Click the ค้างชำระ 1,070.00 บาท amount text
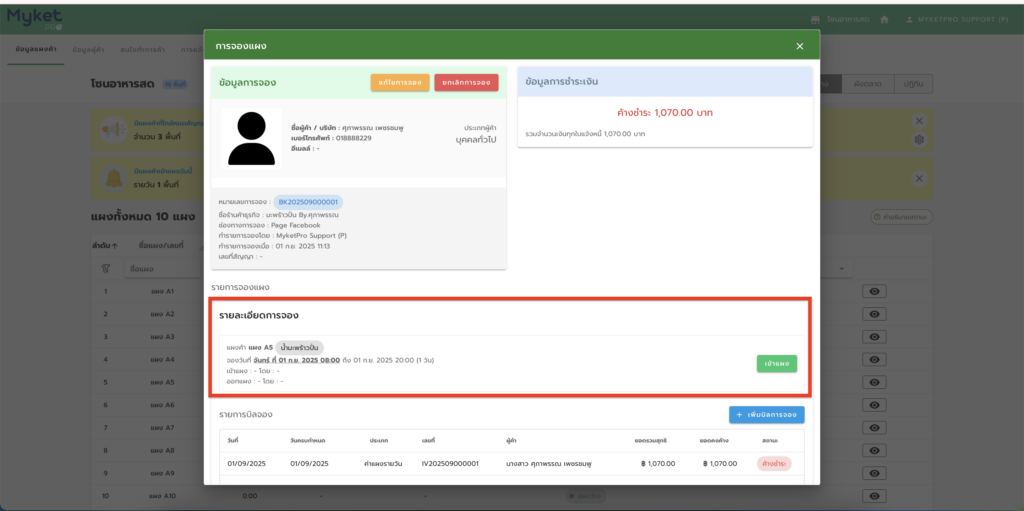Viewport: 1024px width, 511px height. 665,112
